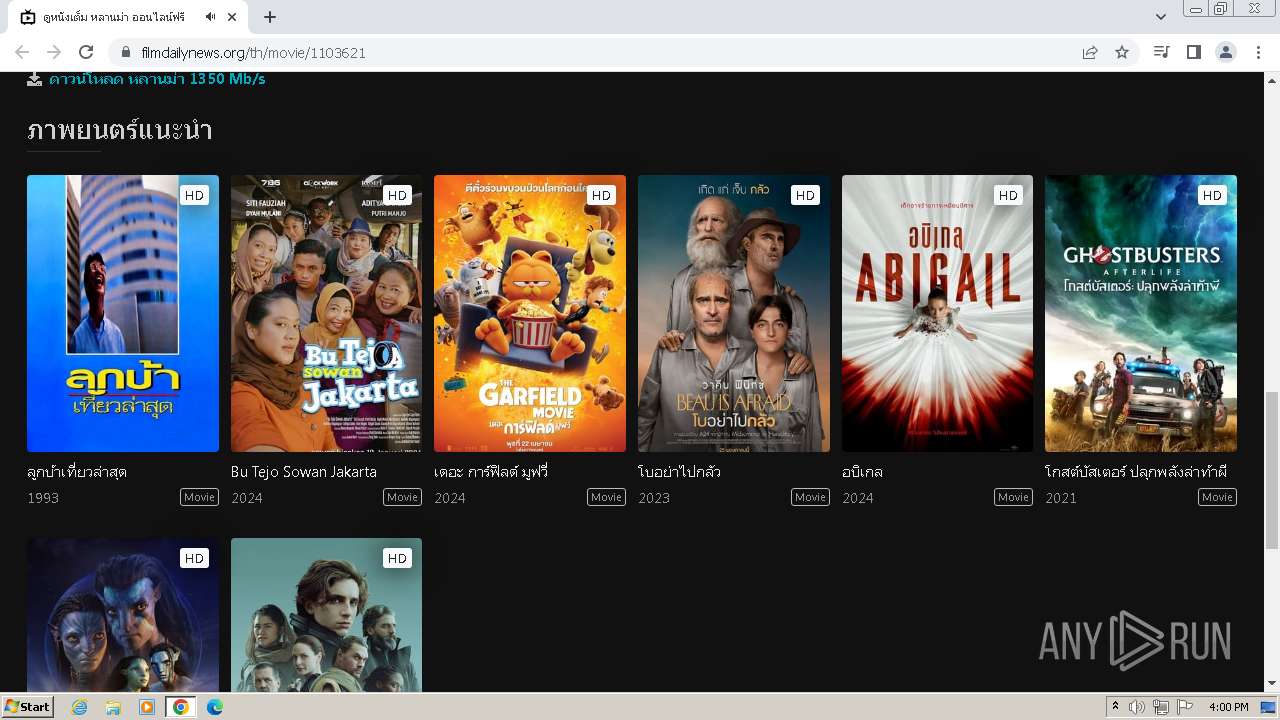This screenshot has height=720, width=1280.
Task: Open the system tray volume icon
Action: click(x=1137, y=707)
